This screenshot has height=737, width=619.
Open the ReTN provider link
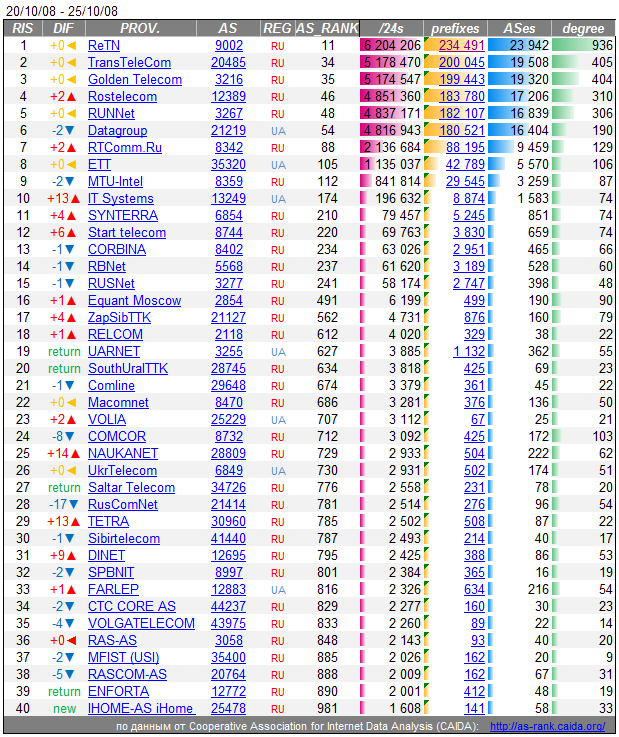point(104,46)
